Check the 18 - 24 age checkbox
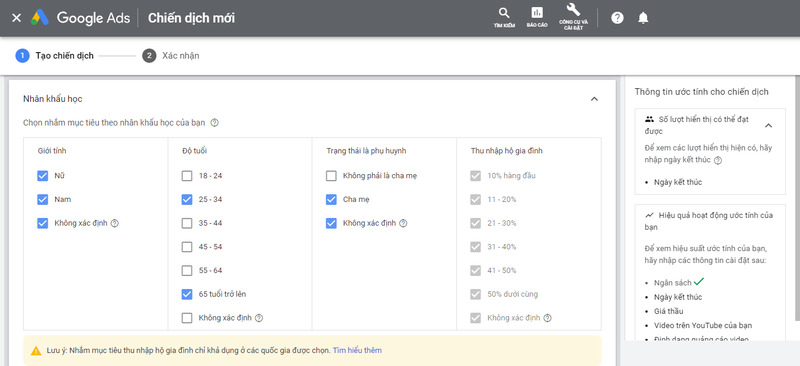The height and width of the screenshot is (366, 800). (187, 176)
